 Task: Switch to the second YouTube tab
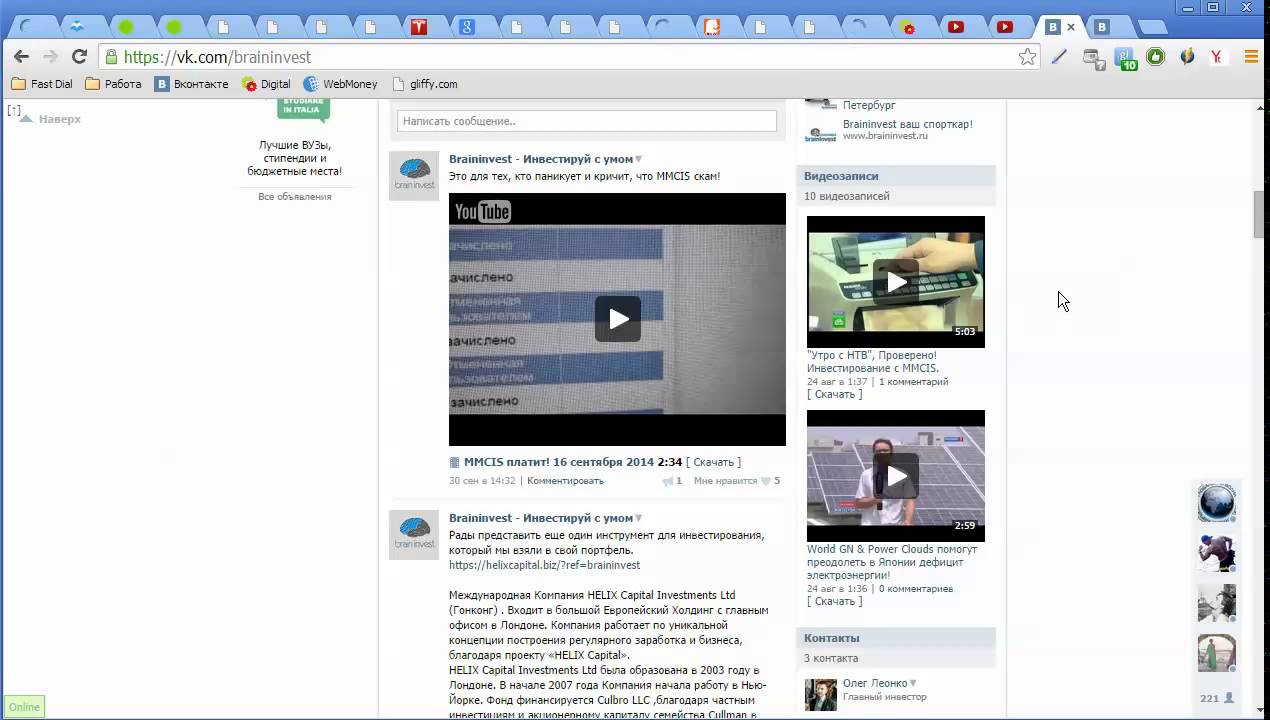[x=1005, y=27]
